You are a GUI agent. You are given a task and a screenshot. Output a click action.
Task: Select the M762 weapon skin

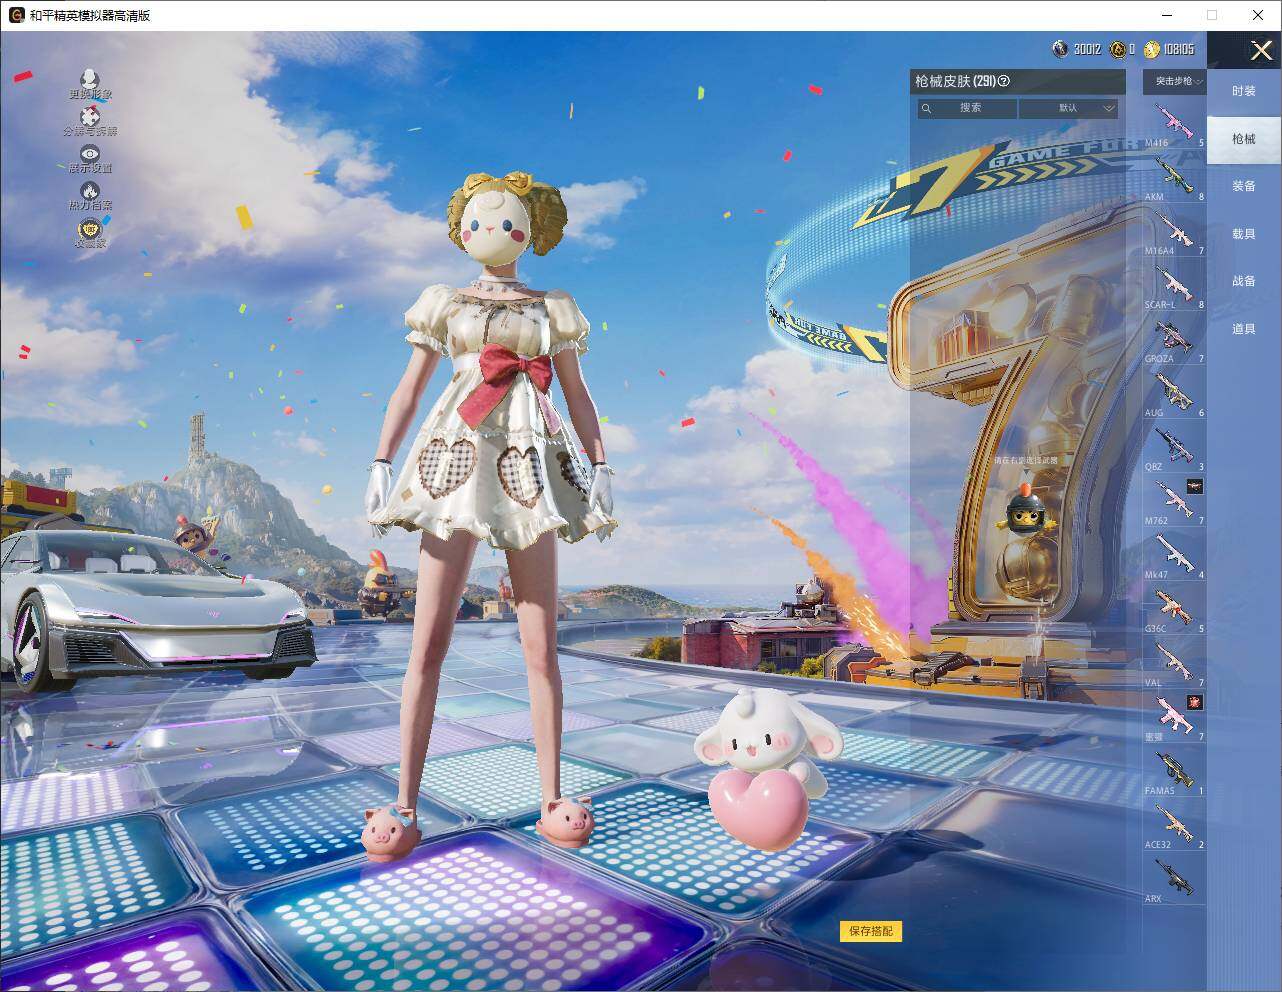(x=1174, y=502)
